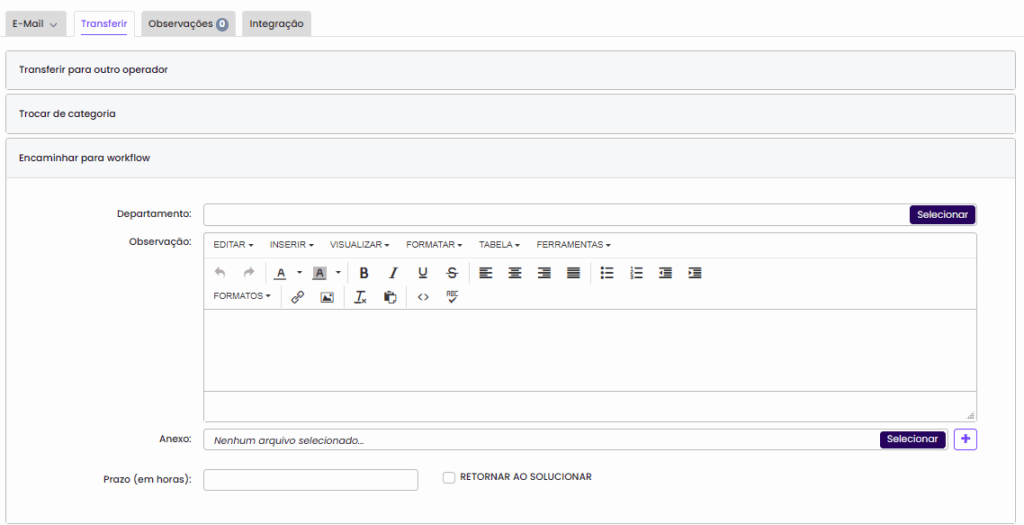1024x525 pixels.
Task: Toggle italic text formatting
Action: 393,273
